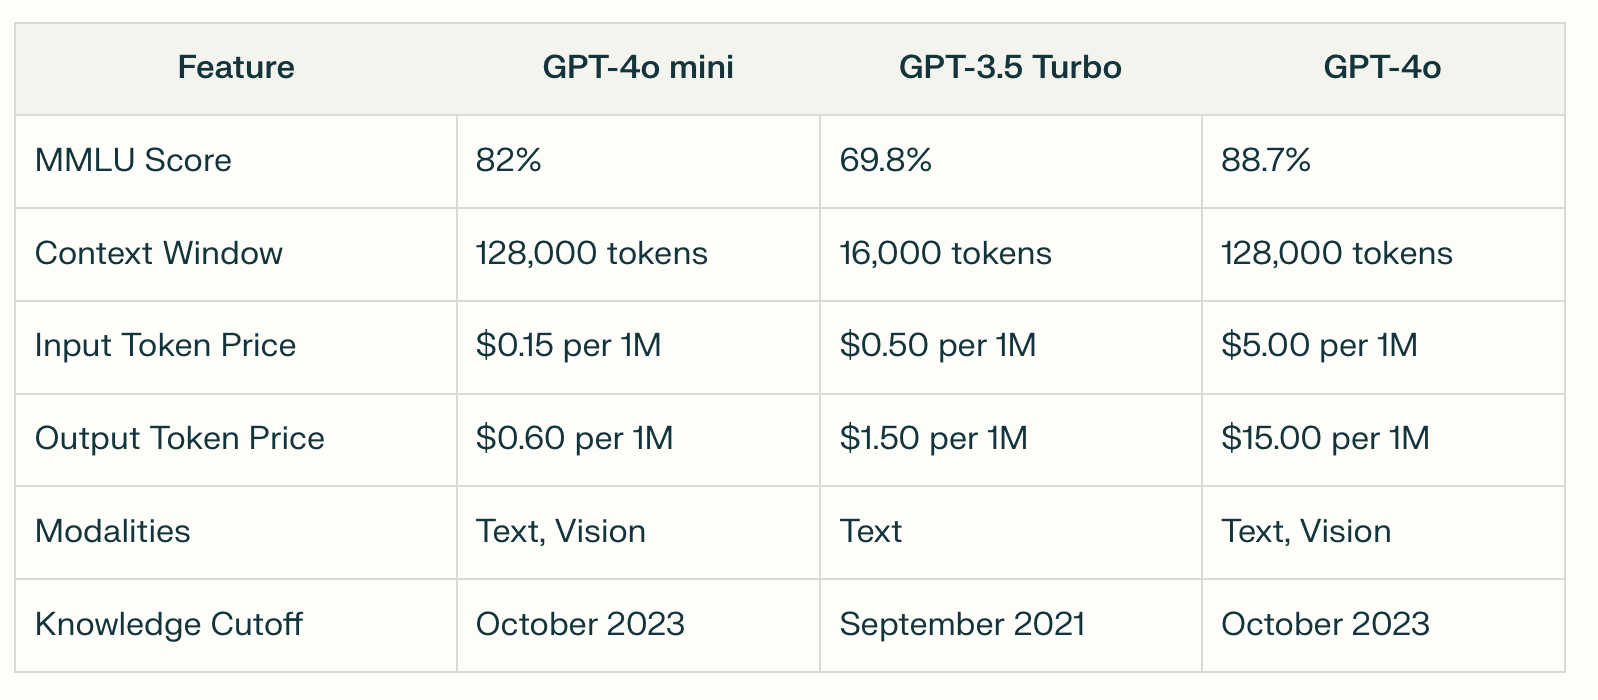
Task: Click the Modalities row label
Action: [113, 531]
